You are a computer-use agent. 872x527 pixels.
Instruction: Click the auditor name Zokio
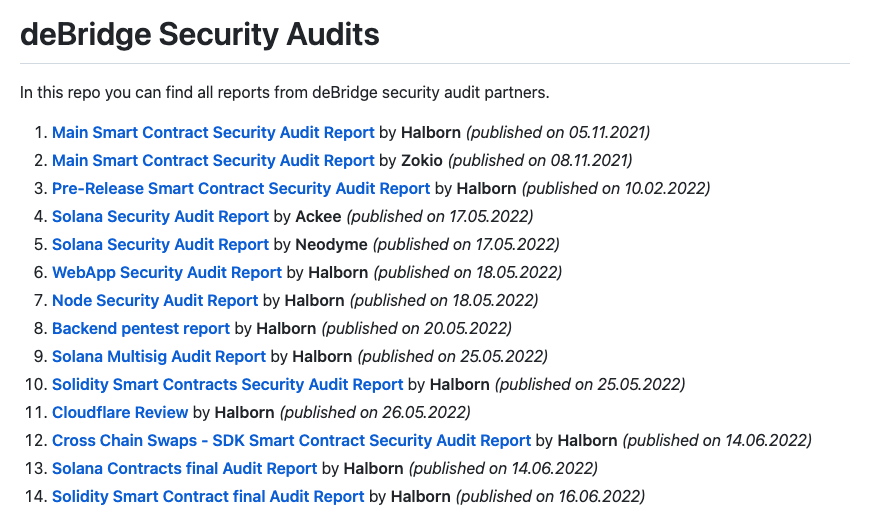[x=422, y=160]
